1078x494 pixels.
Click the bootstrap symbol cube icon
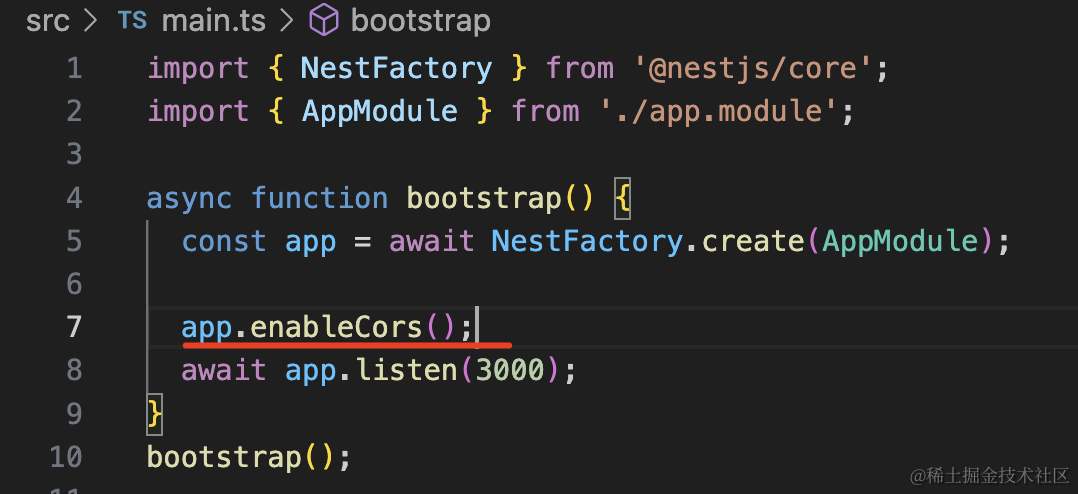pyautogui.click(x=324, y=20)
